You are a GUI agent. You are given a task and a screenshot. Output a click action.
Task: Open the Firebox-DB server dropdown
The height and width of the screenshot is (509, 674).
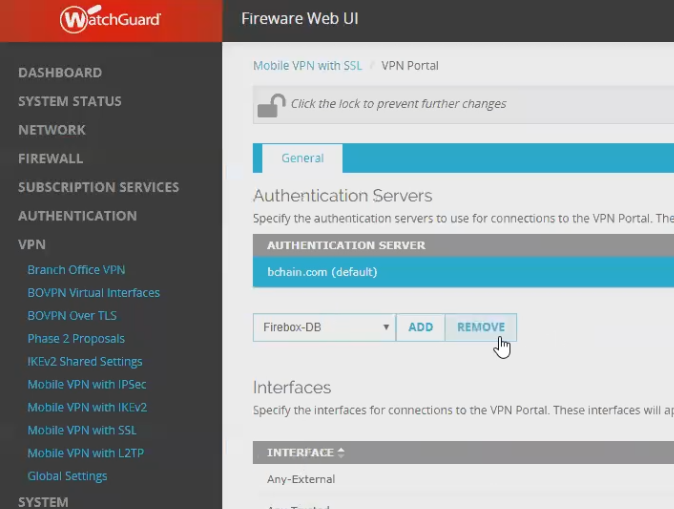pos(324,327)
